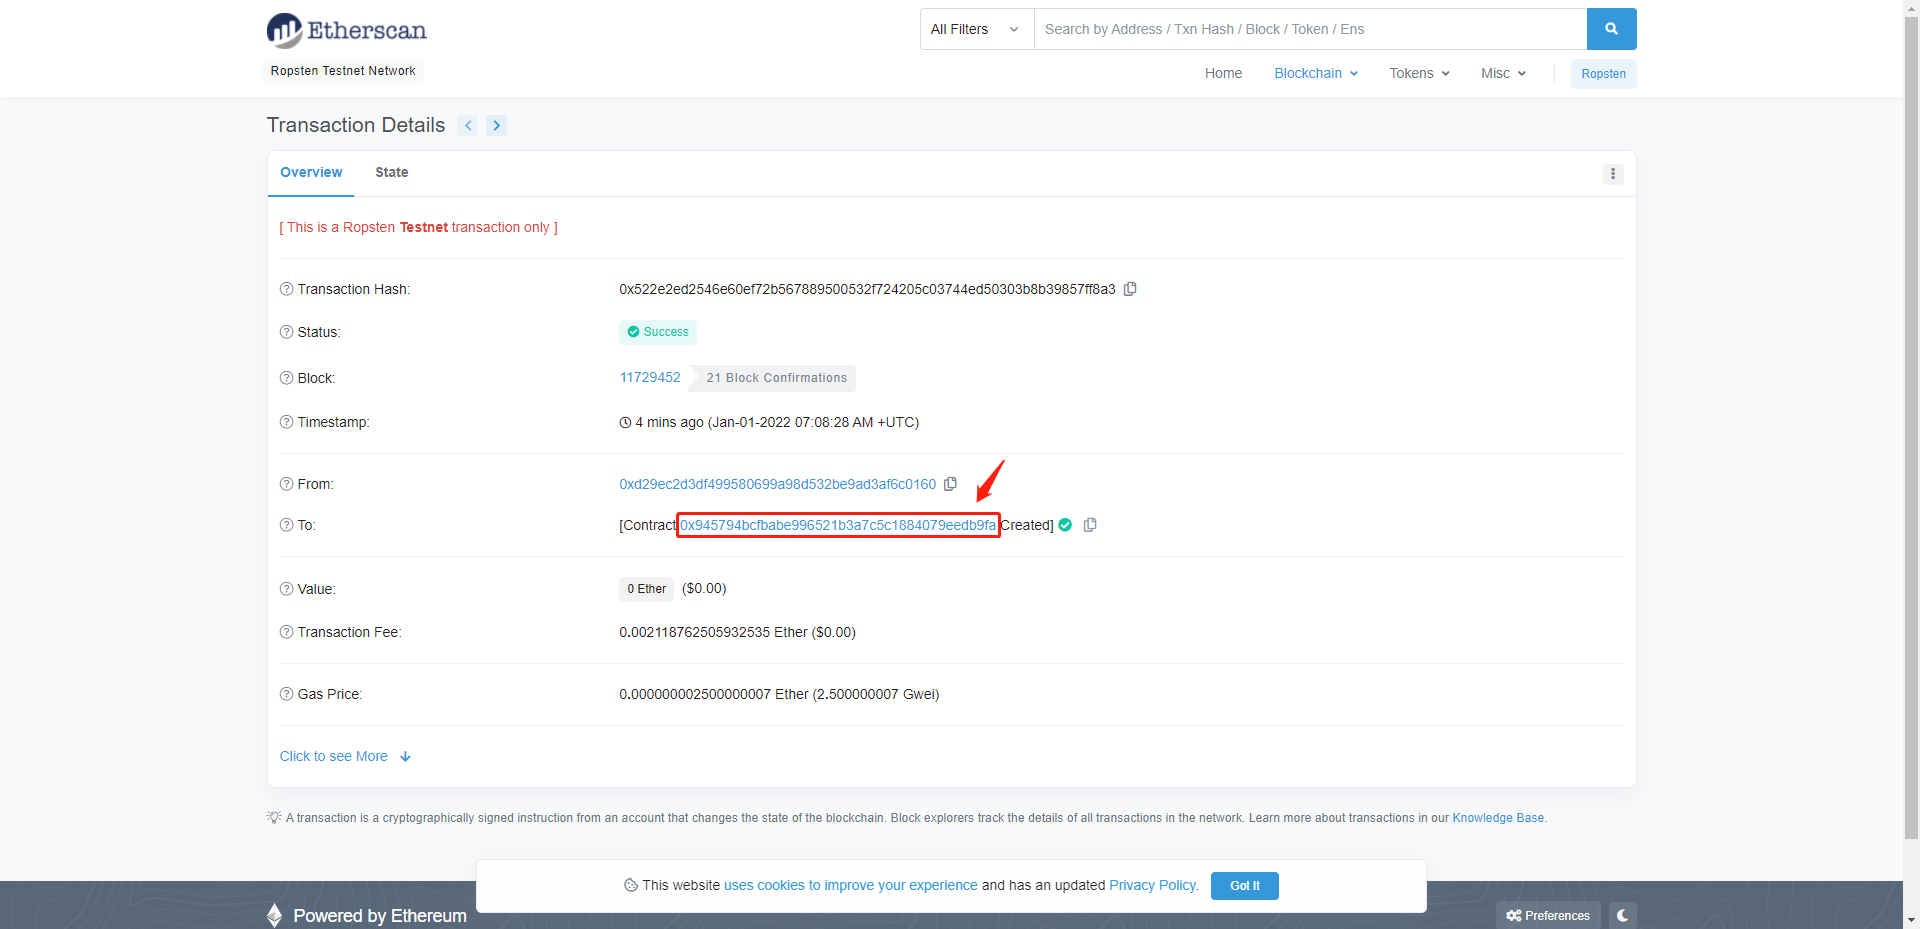Click the 0 Ether value badge

[x=646, y=589]
